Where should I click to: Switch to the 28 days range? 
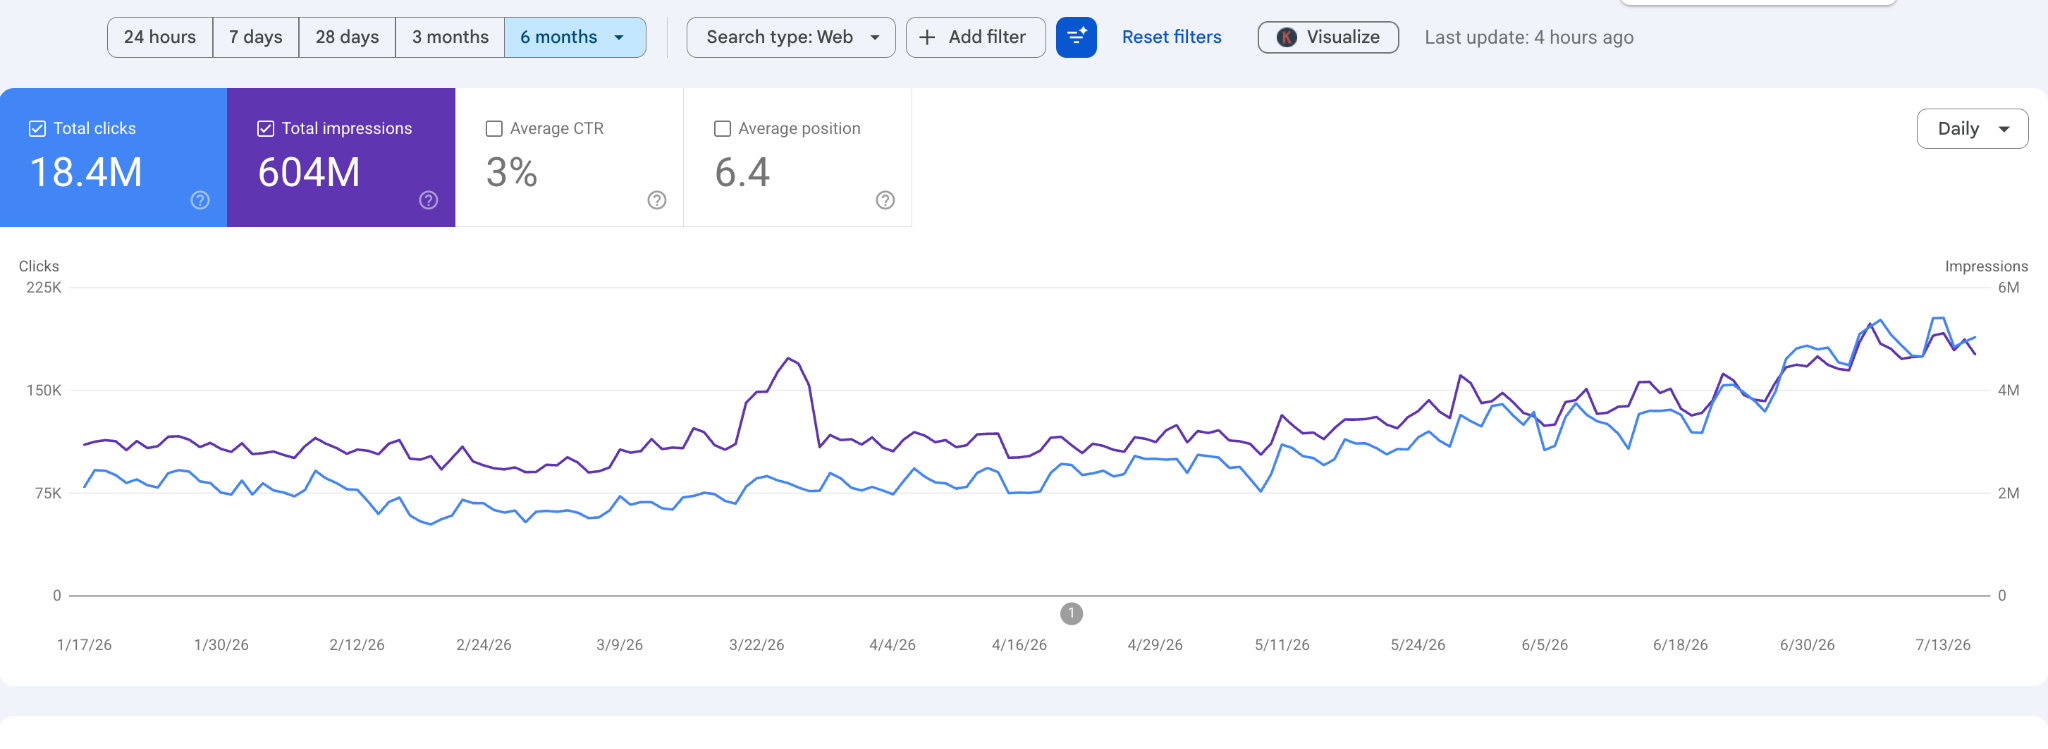347,37
